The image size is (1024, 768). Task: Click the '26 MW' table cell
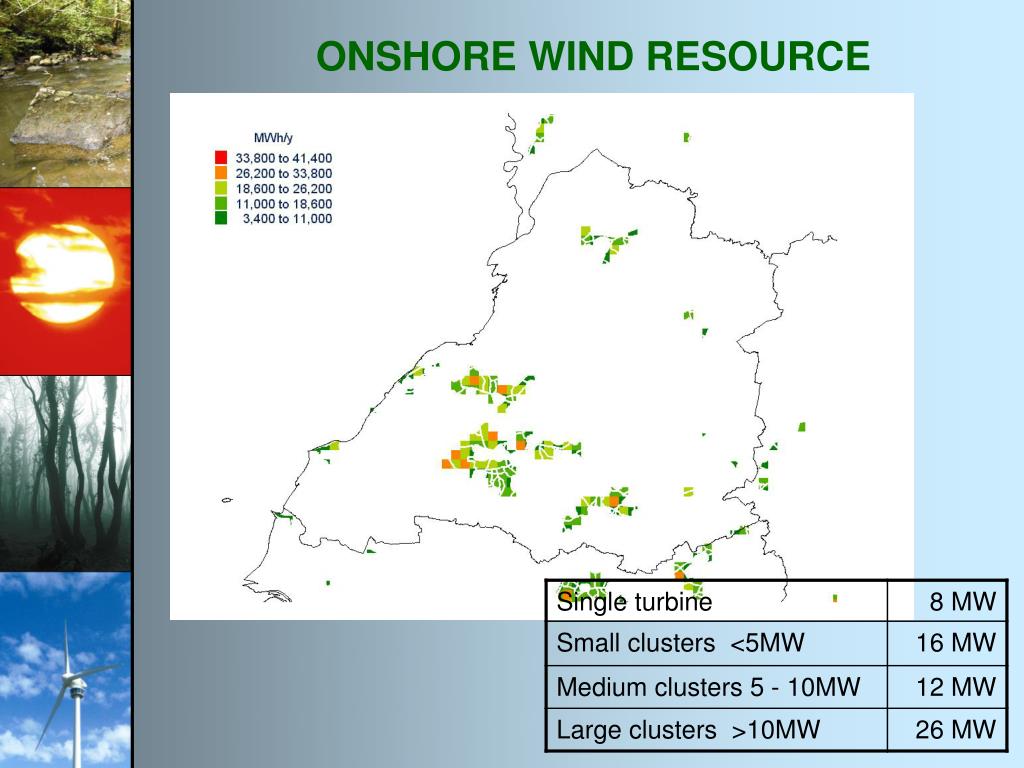coord(947,729)
